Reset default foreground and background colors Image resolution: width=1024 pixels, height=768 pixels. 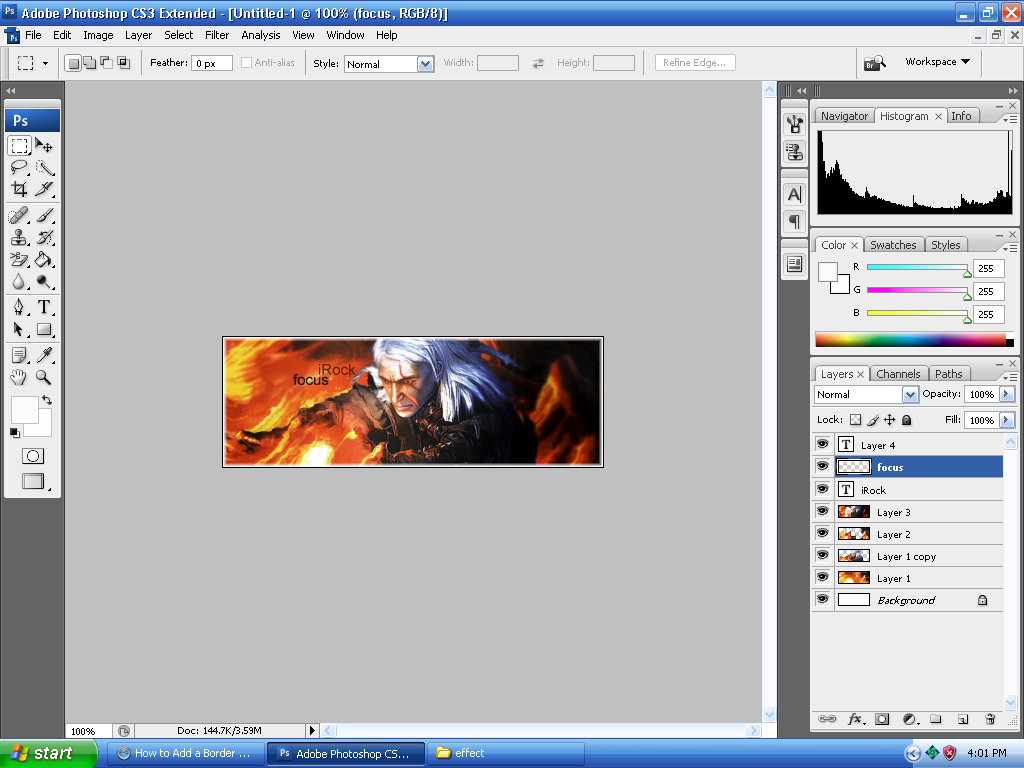14,432
